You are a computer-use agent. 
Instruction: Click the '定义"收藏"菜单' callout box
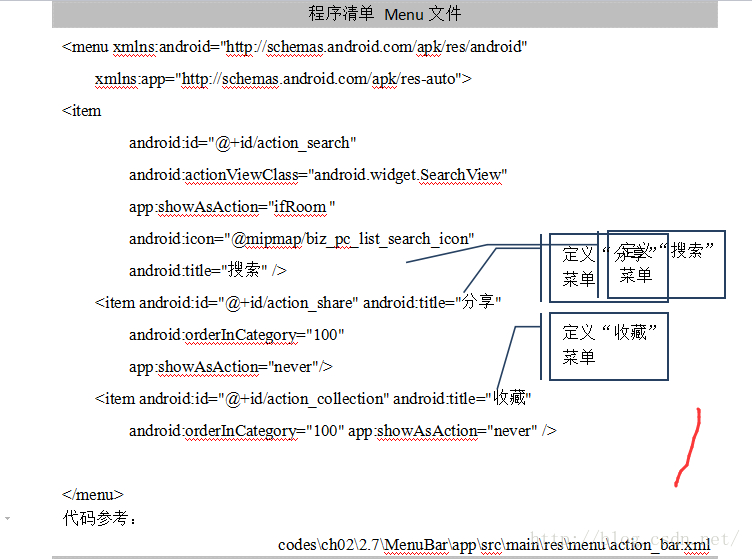pos(609,347)
